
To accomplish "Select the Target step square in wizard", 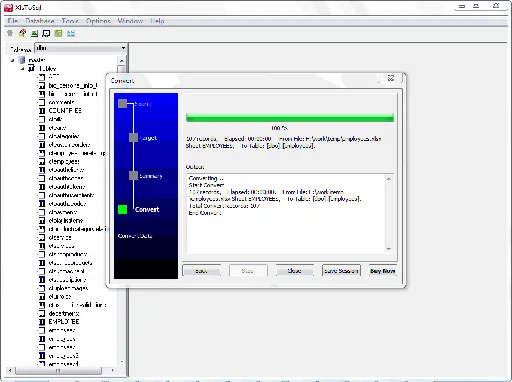I will pyautogui.click(x=133, y=137).
